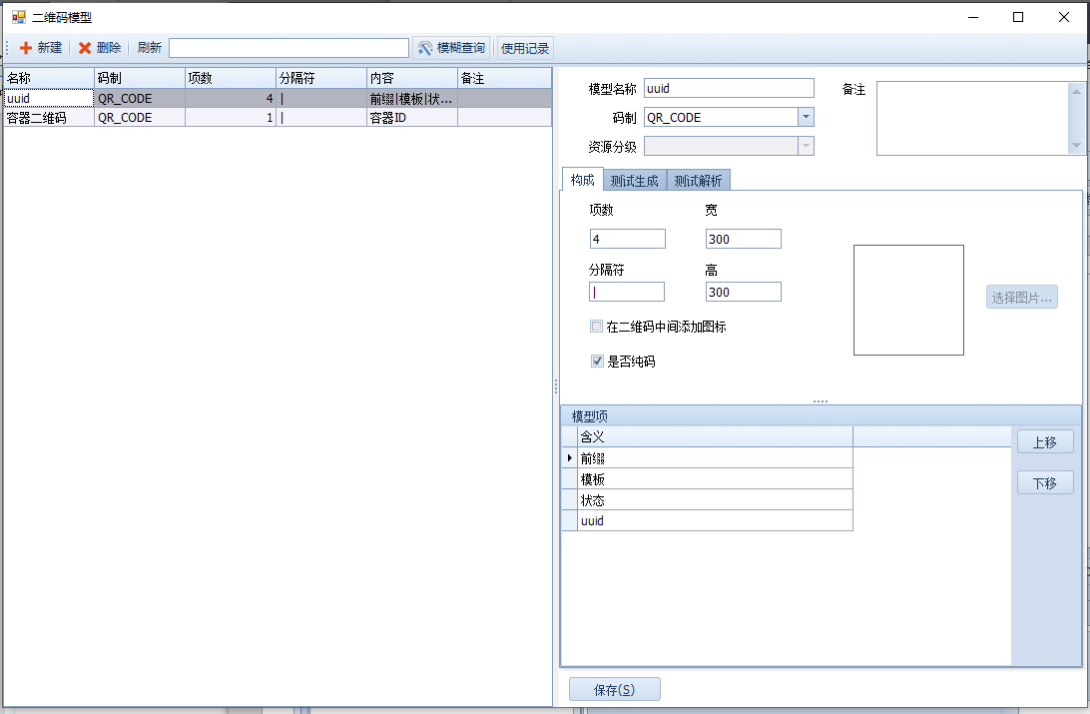Click the 新建 plus icon in toolbar
This screenshot has height=714, width=1090.
pos(26,48)
